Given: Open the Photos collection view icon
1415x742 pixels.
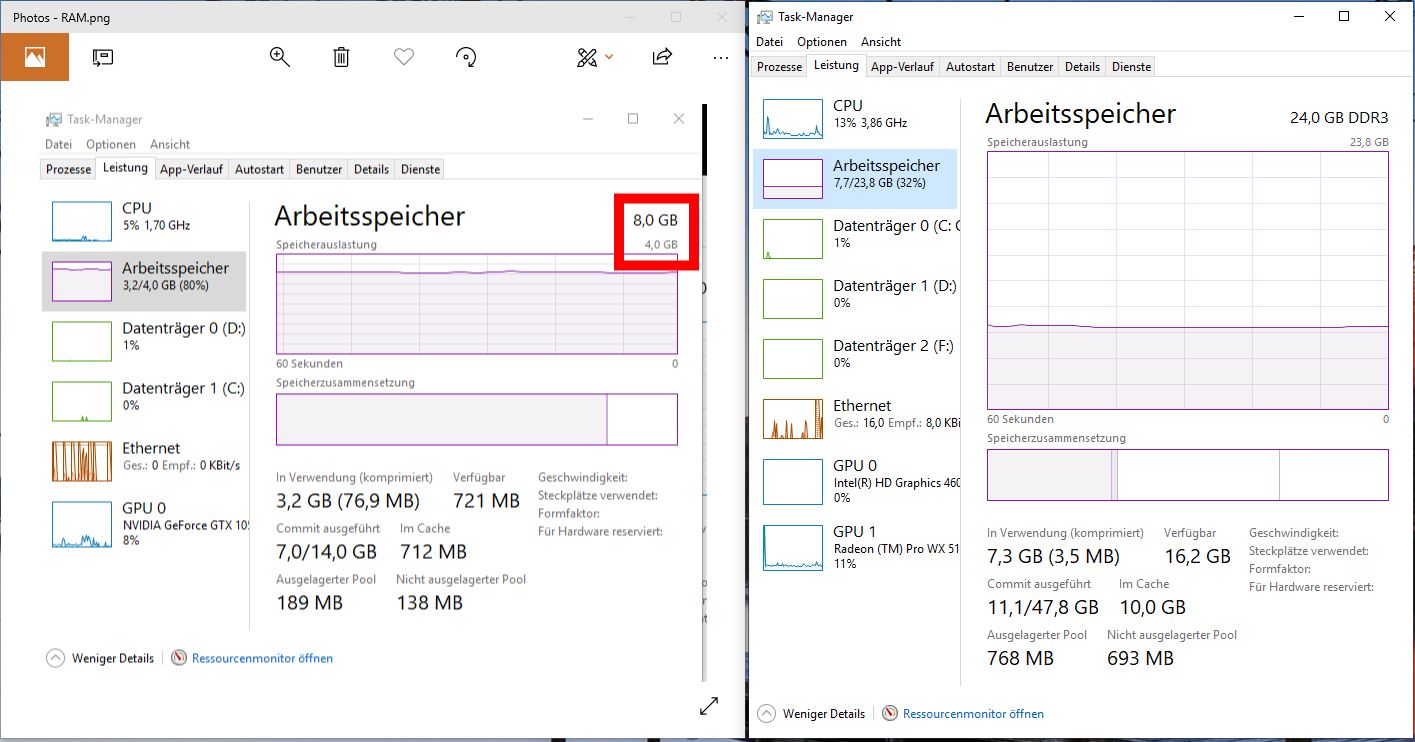Looking at the screenshot, I should (34, 57).
